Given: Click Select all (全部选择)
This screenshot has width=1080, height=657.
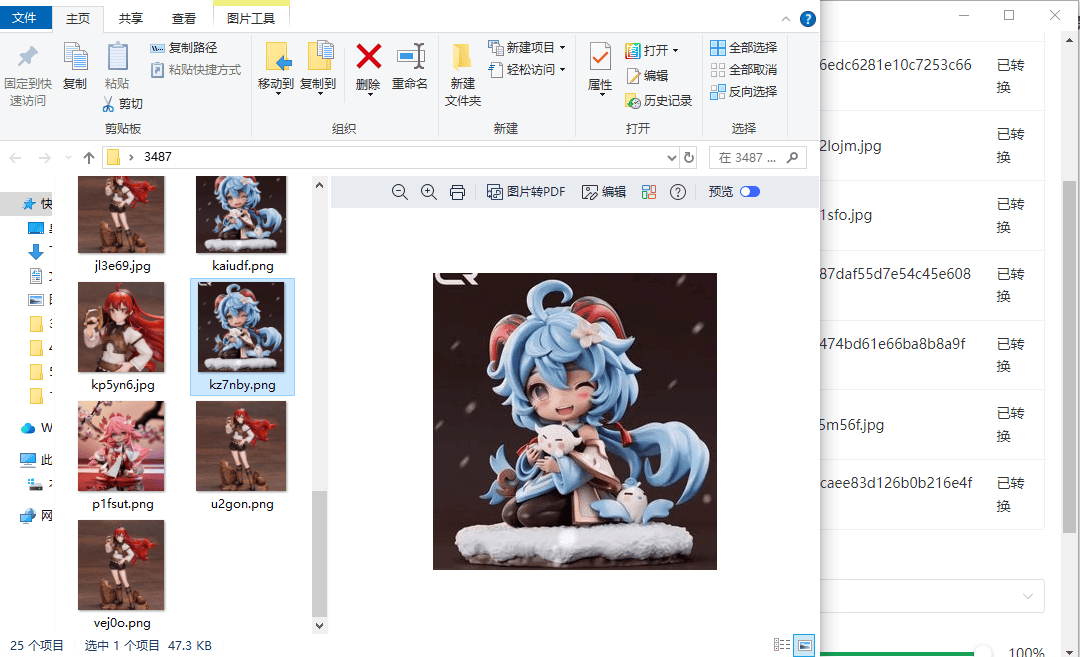Looking at the screenshot, I should [x=743, y=48].
